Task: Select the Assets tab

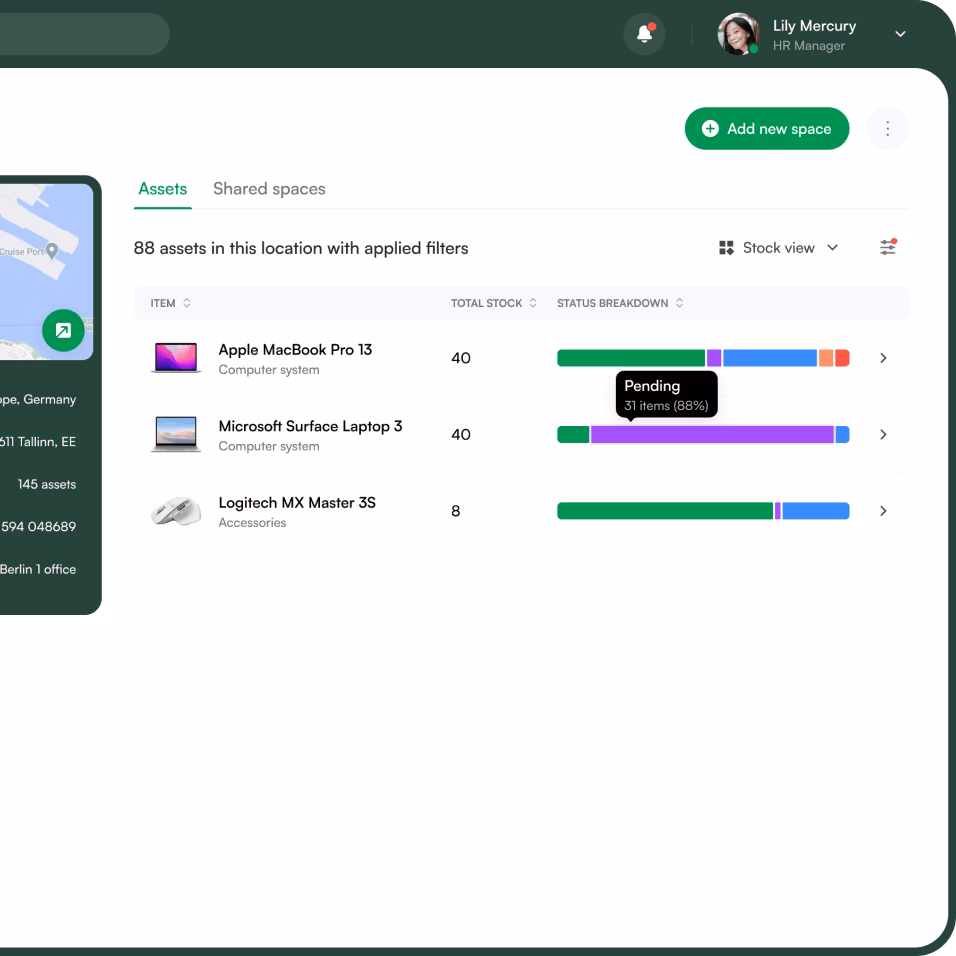Action: [x=162, y=189]
